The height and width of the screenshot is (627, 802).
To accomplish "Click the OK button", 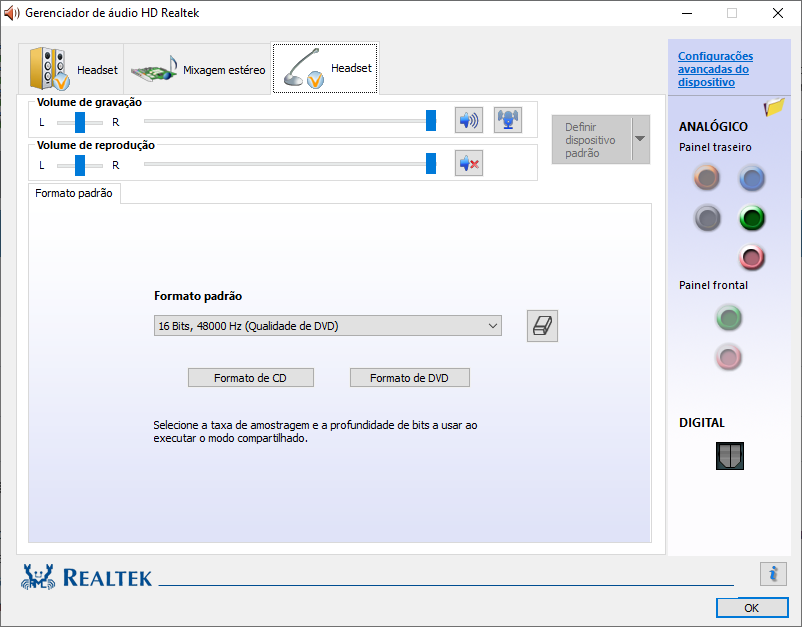I will [752, 608].
